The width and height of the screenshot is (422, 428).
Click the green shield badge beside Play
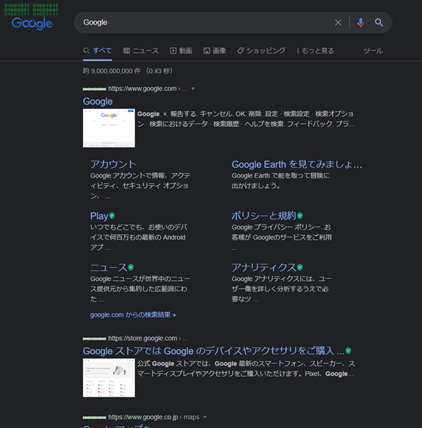tap(112, 216)
